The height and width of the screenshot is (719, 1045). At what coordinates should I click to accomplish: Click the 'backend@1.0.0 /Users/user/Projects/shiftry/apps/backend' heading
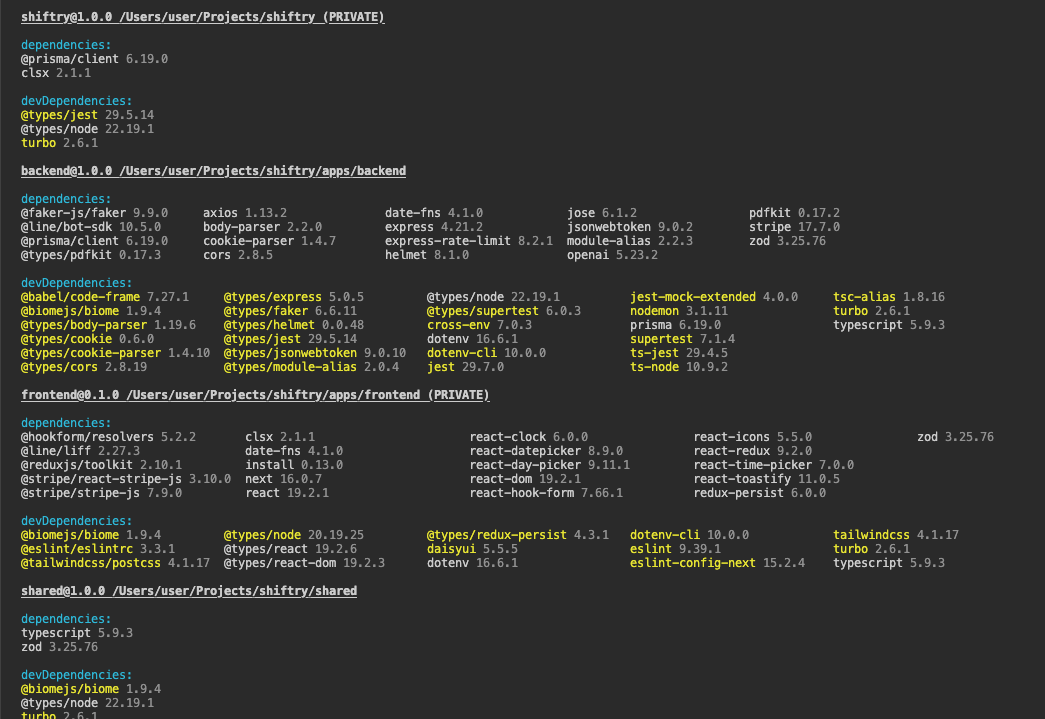213,171
